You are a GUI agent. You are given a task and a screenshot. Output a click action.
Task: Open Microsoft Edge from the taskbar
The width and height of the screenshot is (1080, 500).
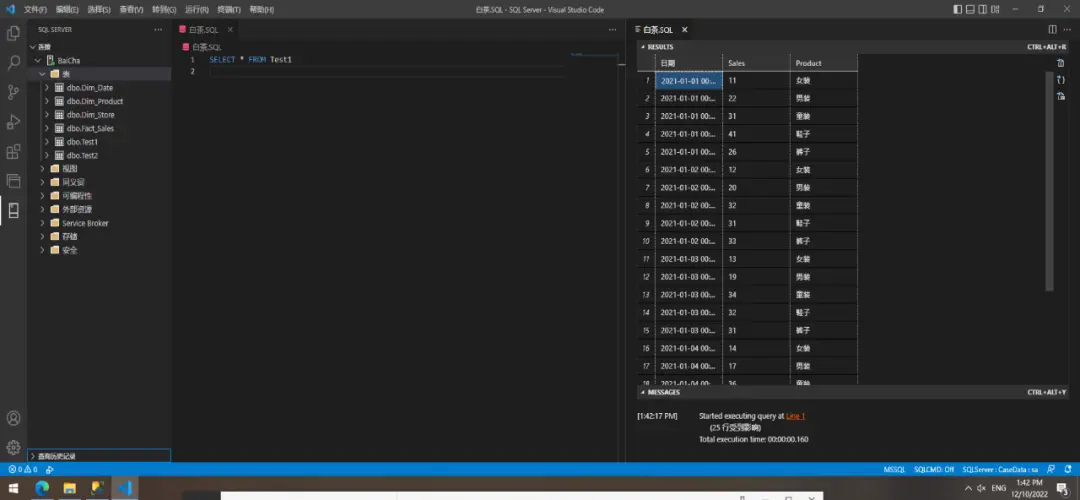coord(42,488)
